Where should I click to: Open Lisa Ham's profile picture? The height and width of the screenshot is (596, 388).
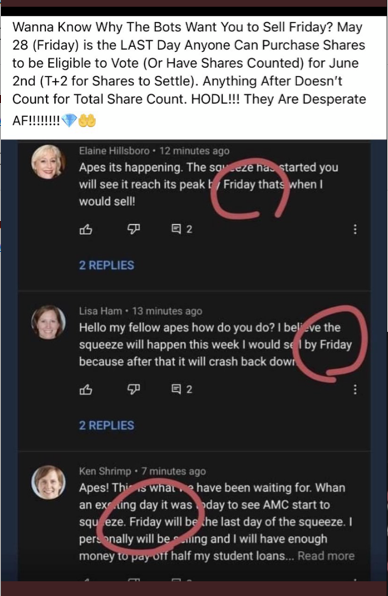click(x=48, y=322)
